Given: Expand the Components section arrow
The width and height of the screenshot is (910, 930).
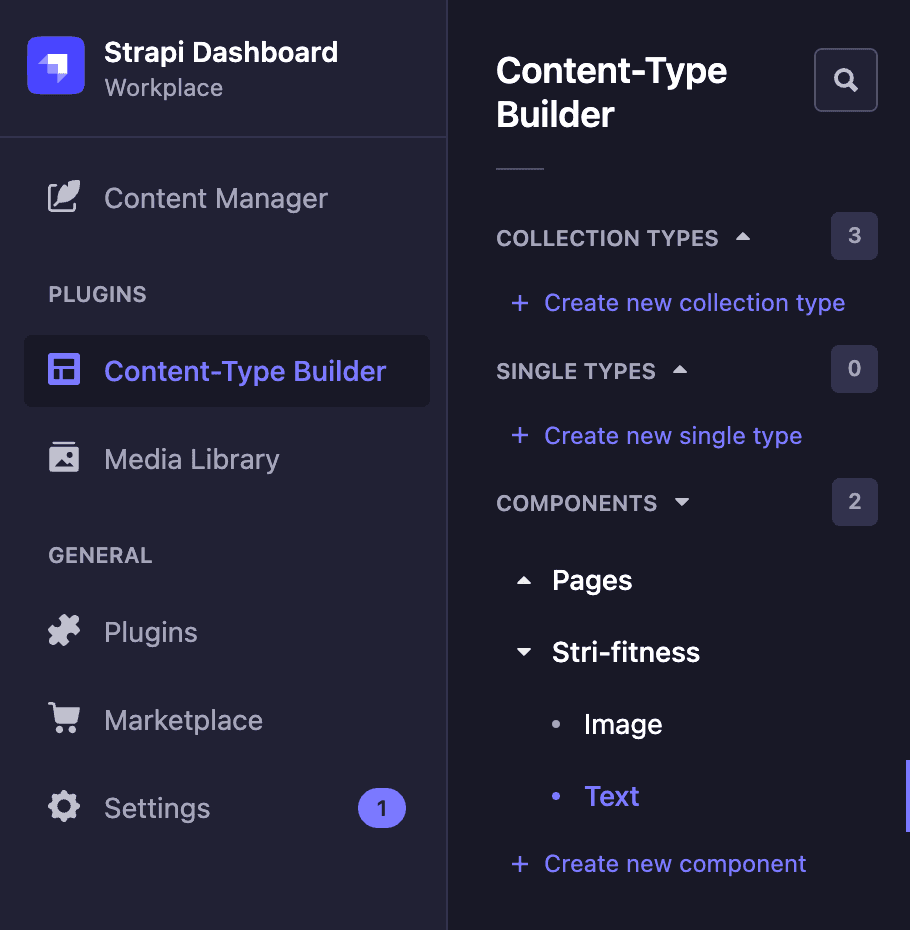Looking at the screenshot, I should click(682, 502).
